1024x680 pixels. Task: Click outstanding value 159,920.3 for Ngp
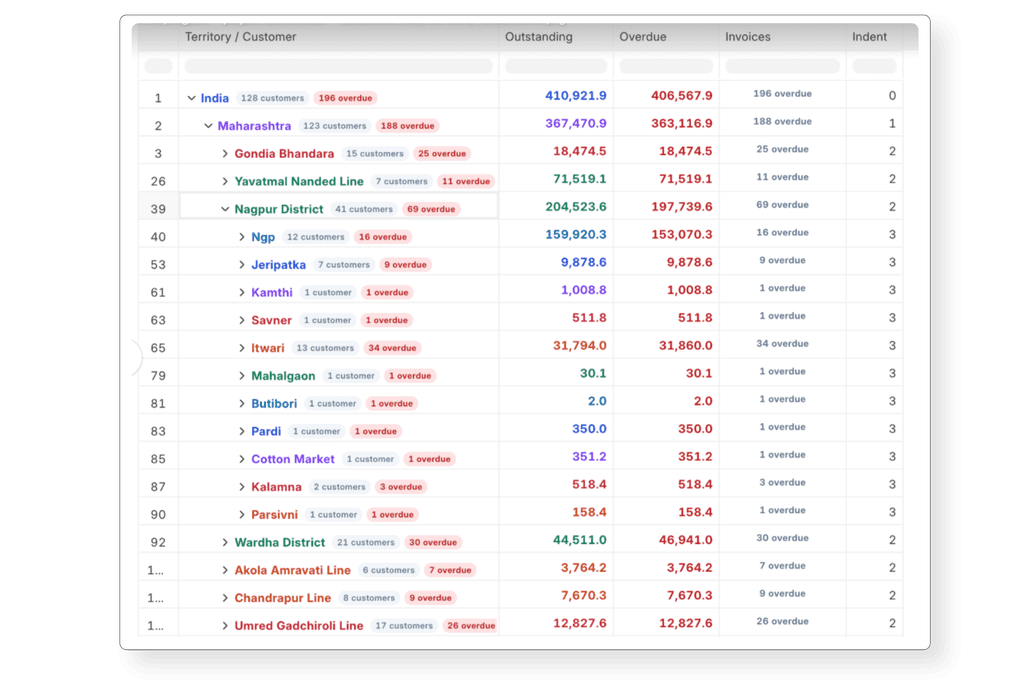[576, 234]
